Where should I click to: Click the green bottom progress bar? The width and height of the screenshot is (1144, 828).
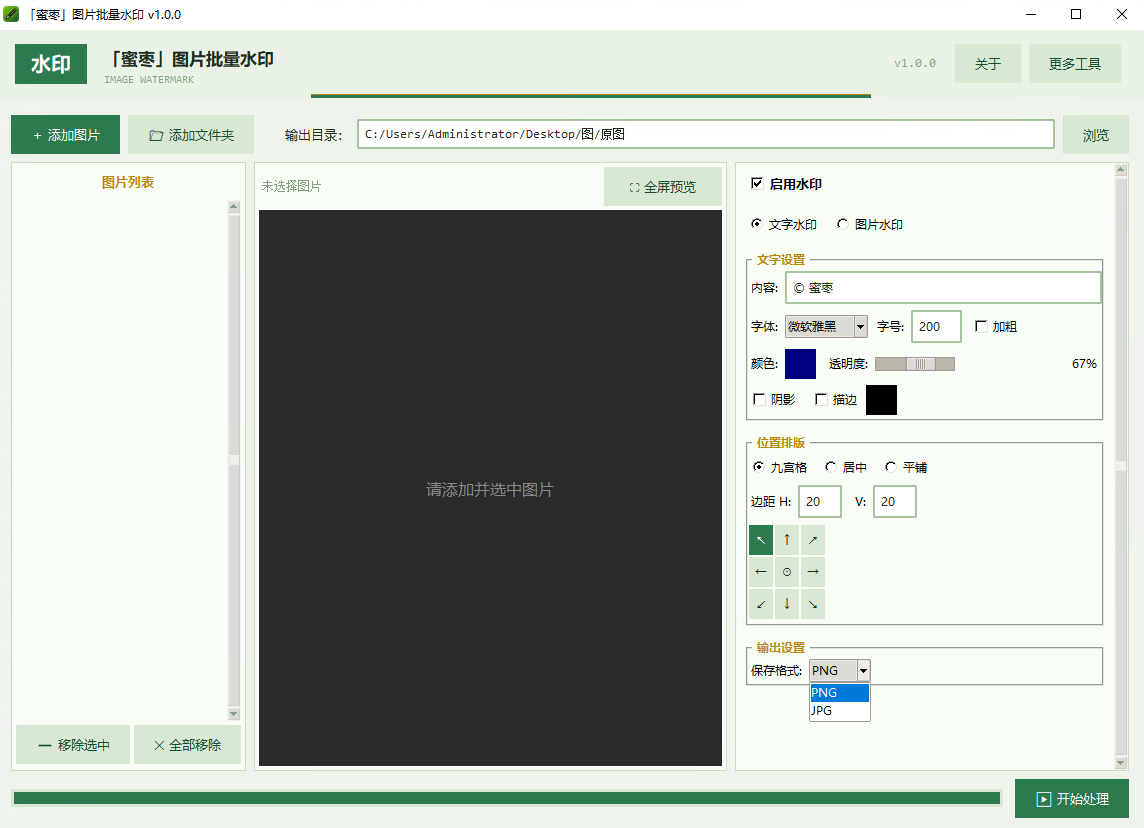click(x=507, y=798)
